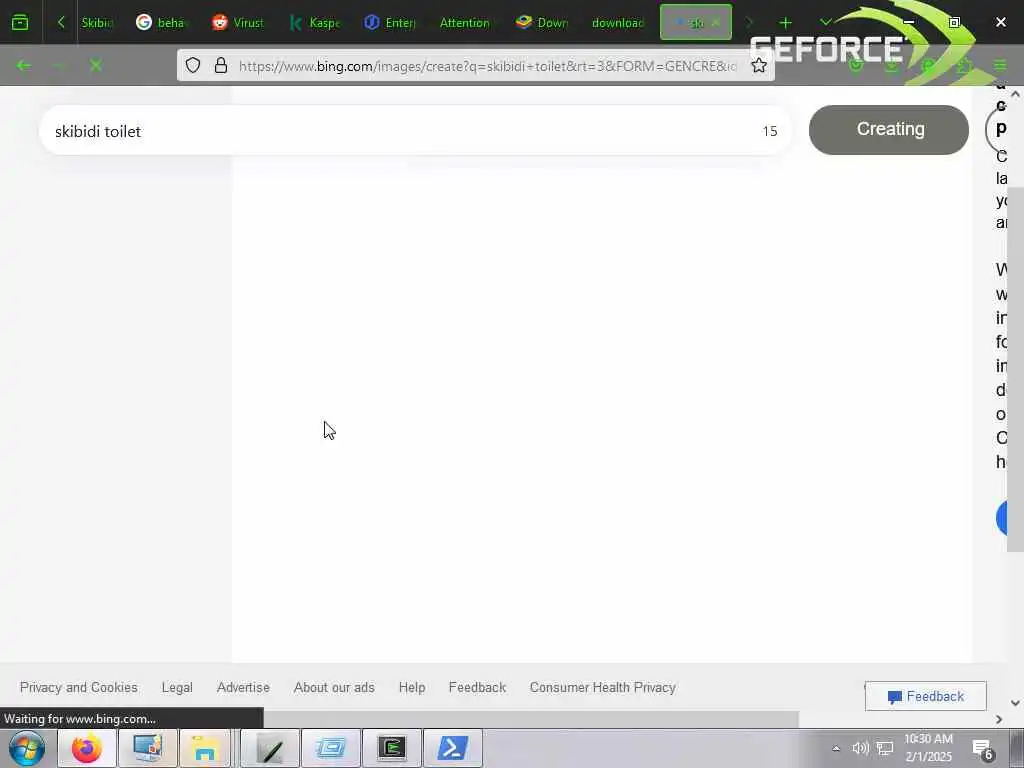This screenshot has width=1024, height=768.
Task: Click the horizontal scrollbar thumb
Action: point(530,719)
